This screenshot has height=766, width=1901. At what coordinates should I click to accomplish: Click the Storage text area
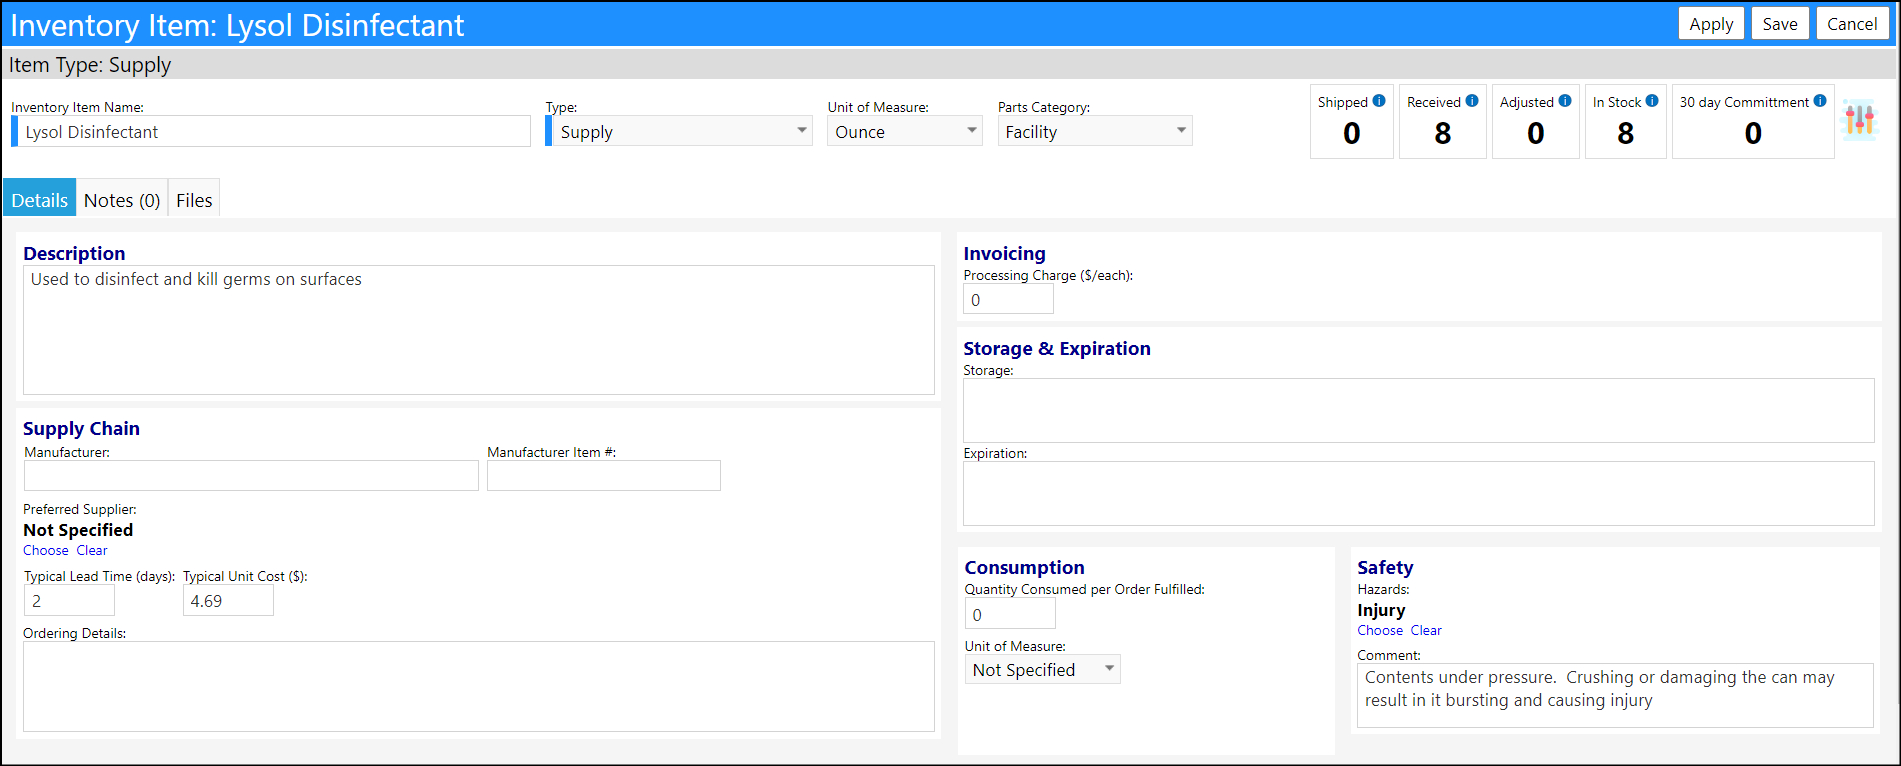[x=1419, y=410]
